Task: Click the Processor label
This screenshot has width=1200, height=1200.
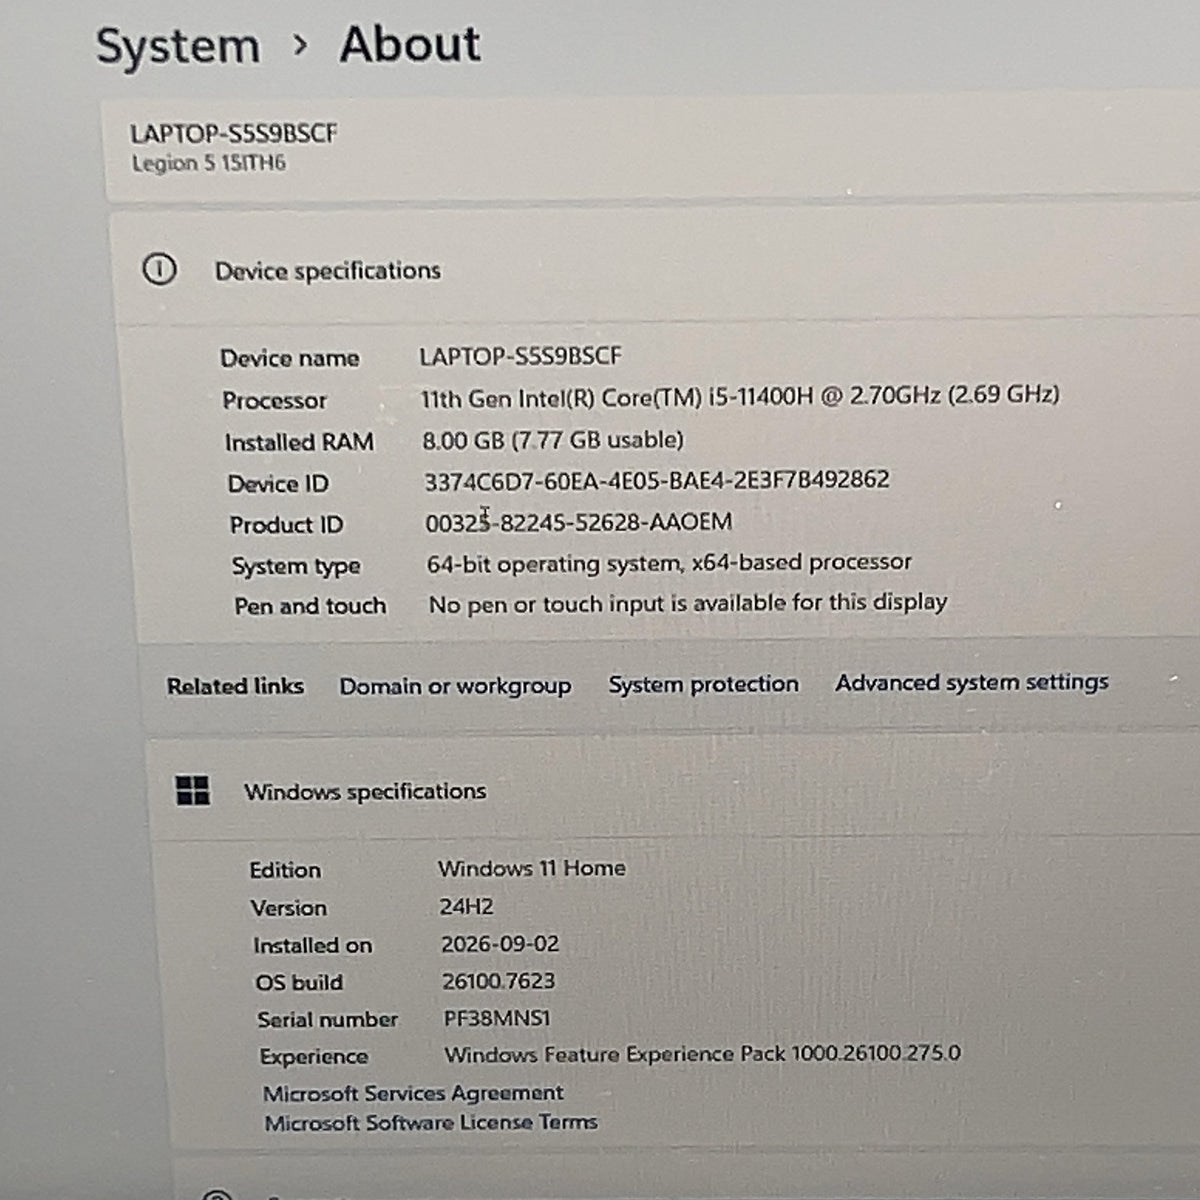Action: (274, 401)
